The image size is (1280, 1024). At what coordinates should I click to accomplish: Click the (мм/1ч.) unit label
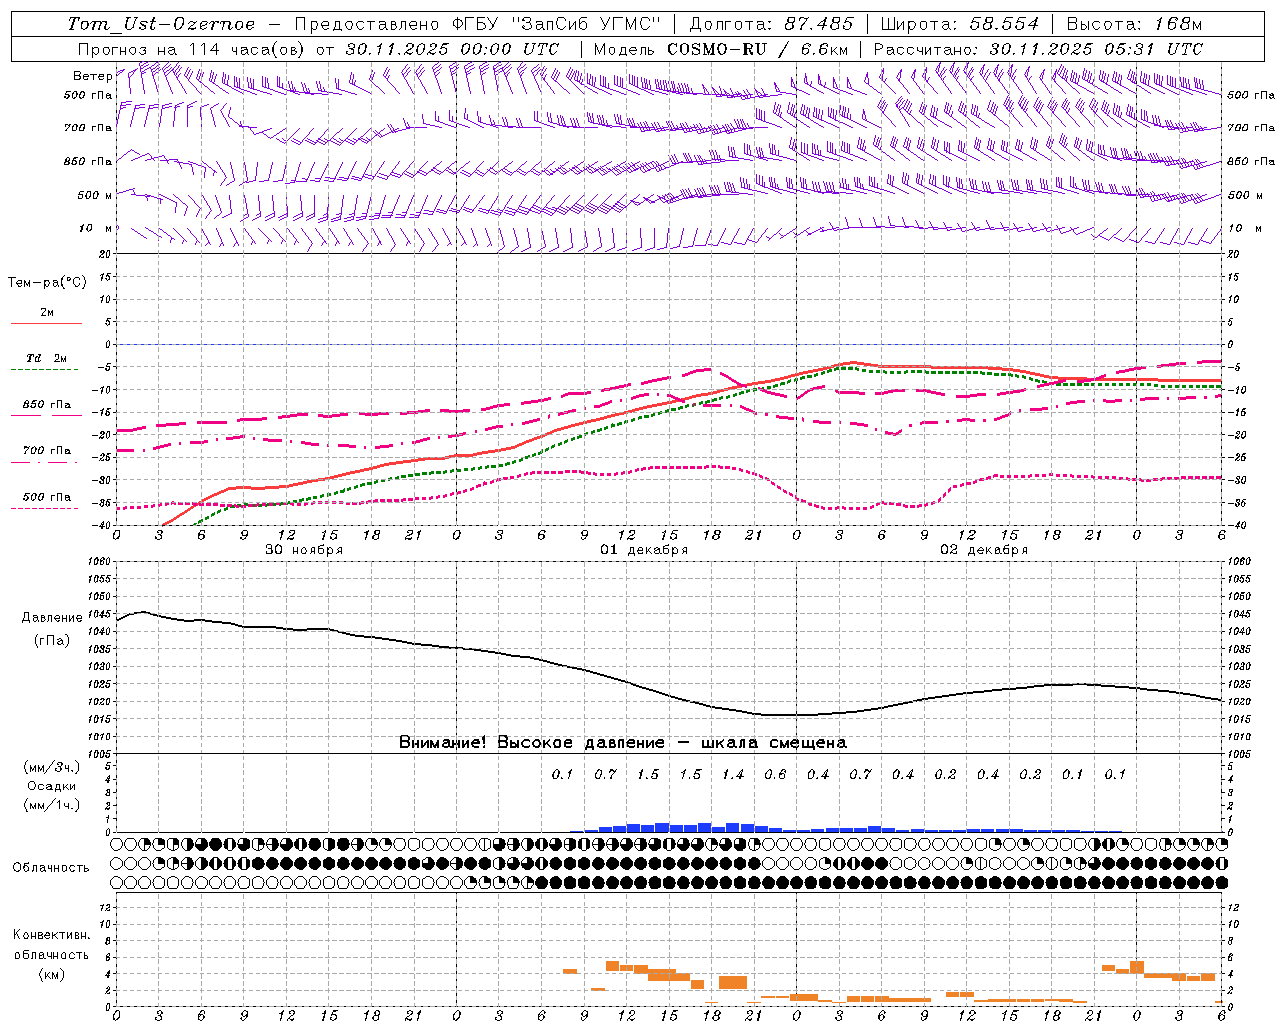coord(52,805)
